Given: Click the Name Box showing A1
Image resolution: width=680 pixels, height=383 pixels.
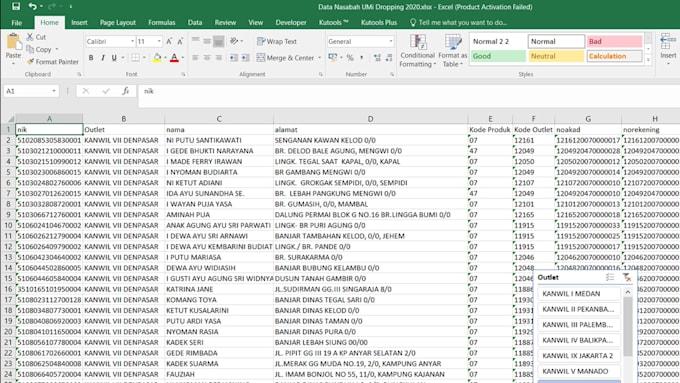Looking at the screenshot, I should [30, 91].
